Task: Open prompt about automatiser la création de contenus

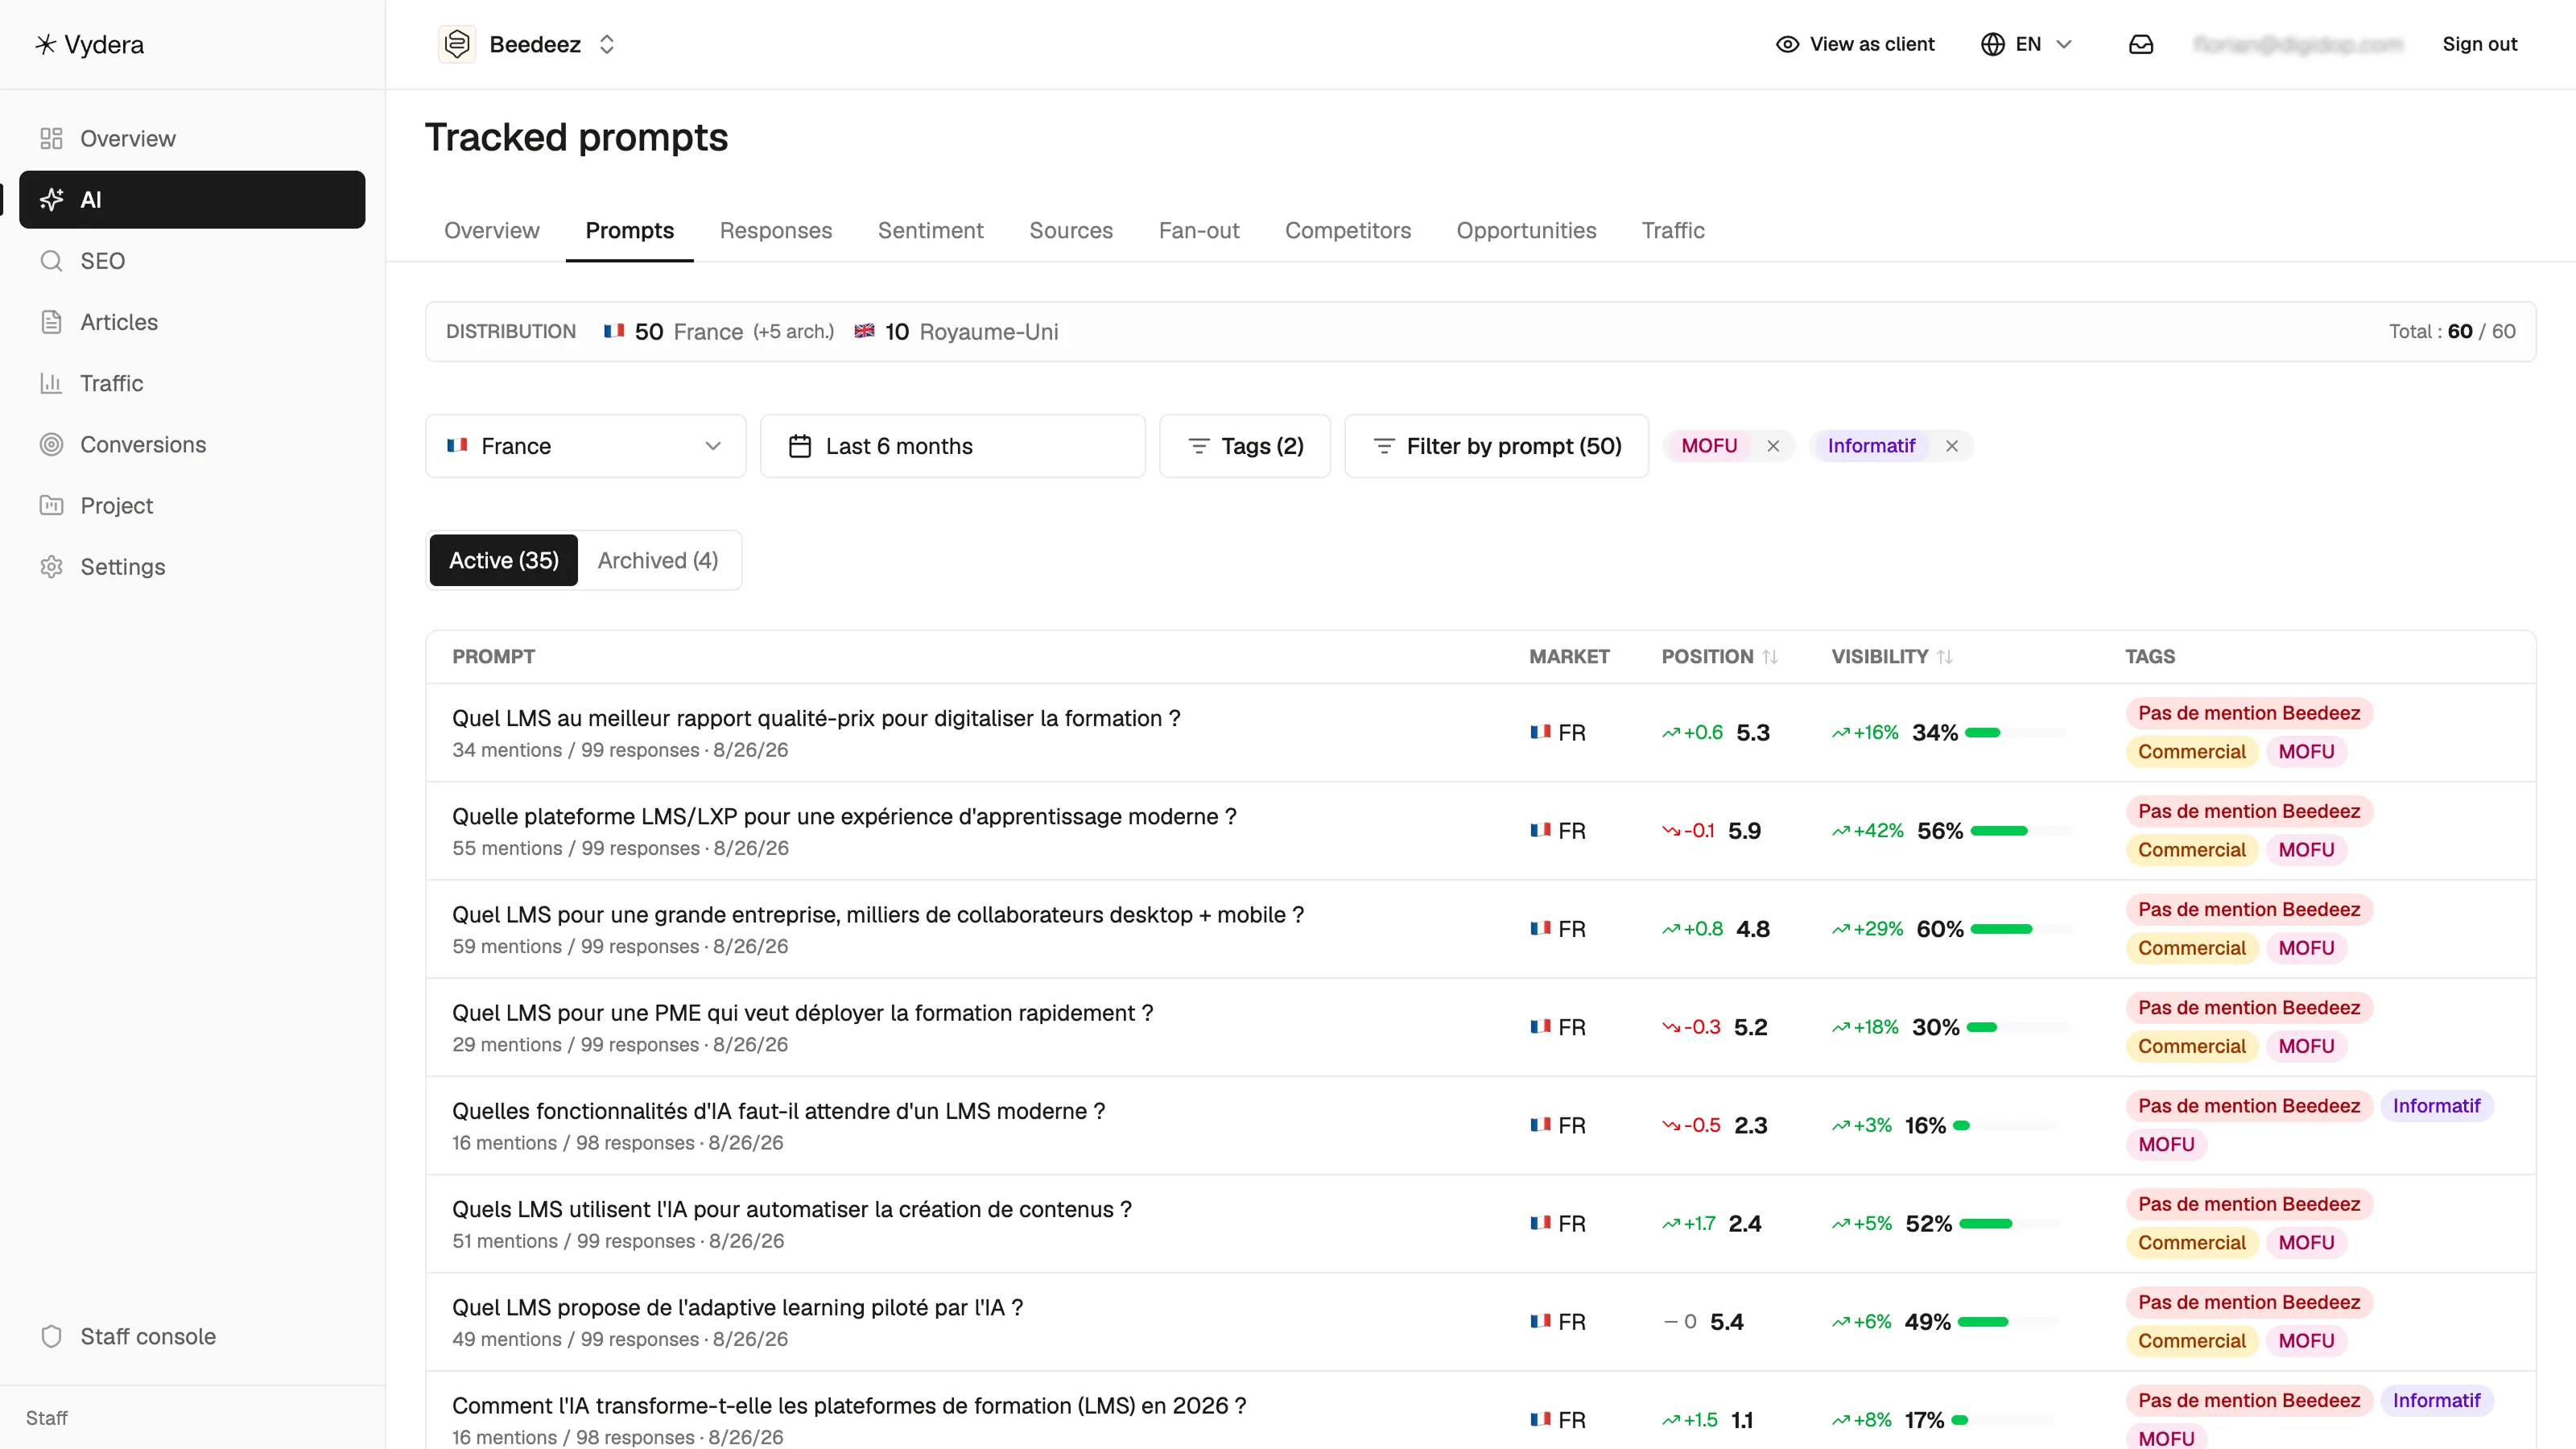Action: (792, 1209)
